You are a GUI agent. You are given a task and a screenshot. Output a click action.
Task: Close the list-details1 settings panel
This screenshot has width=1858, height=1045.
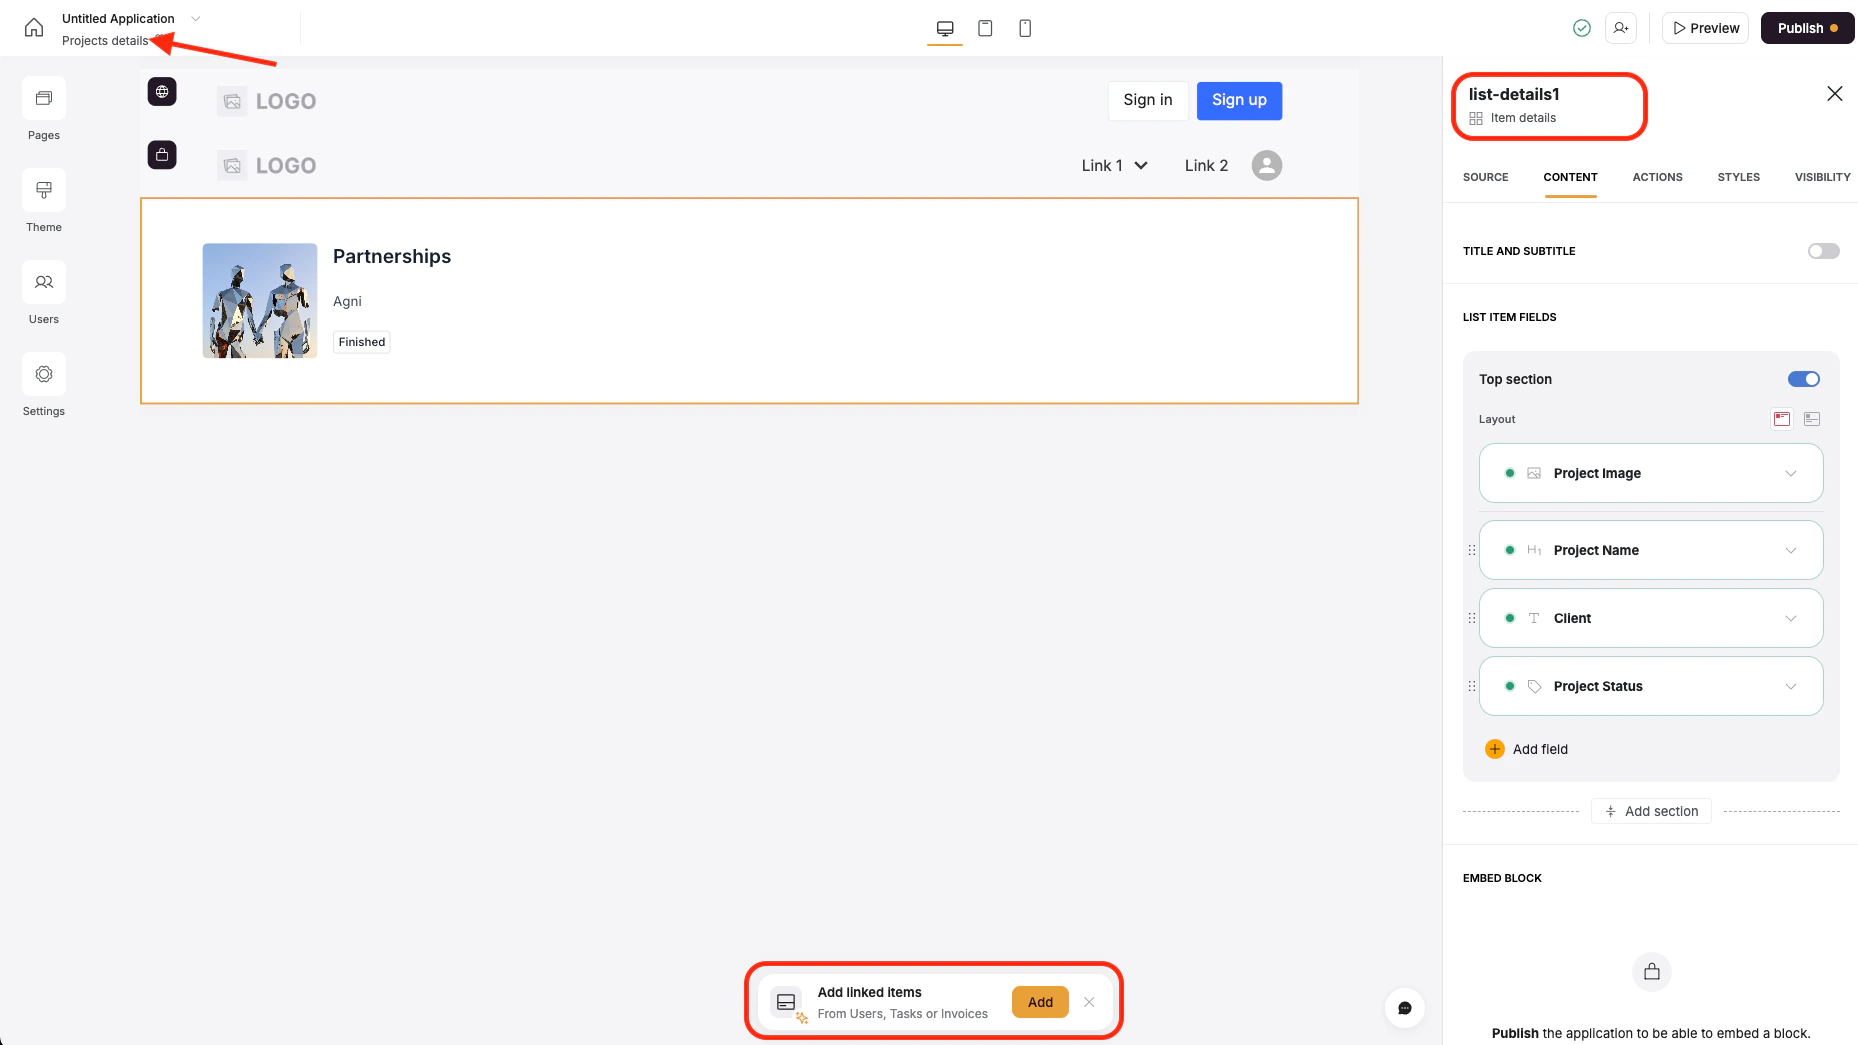(1835, 93)
